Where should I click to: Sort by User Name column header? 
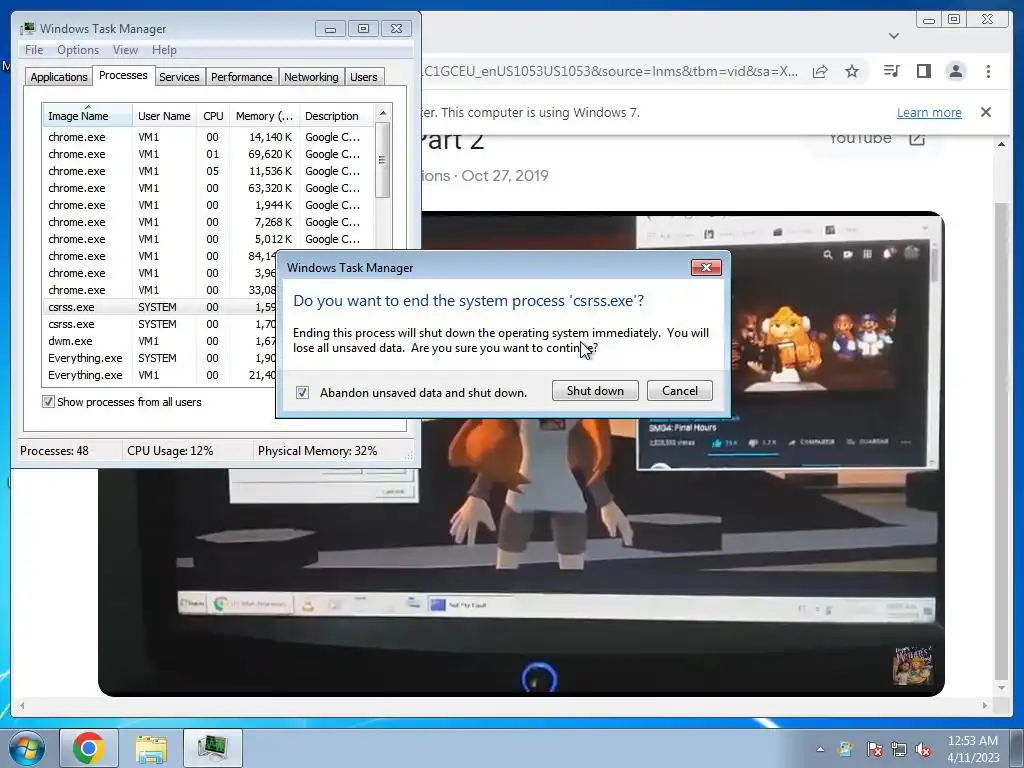(x=165, y=116)
